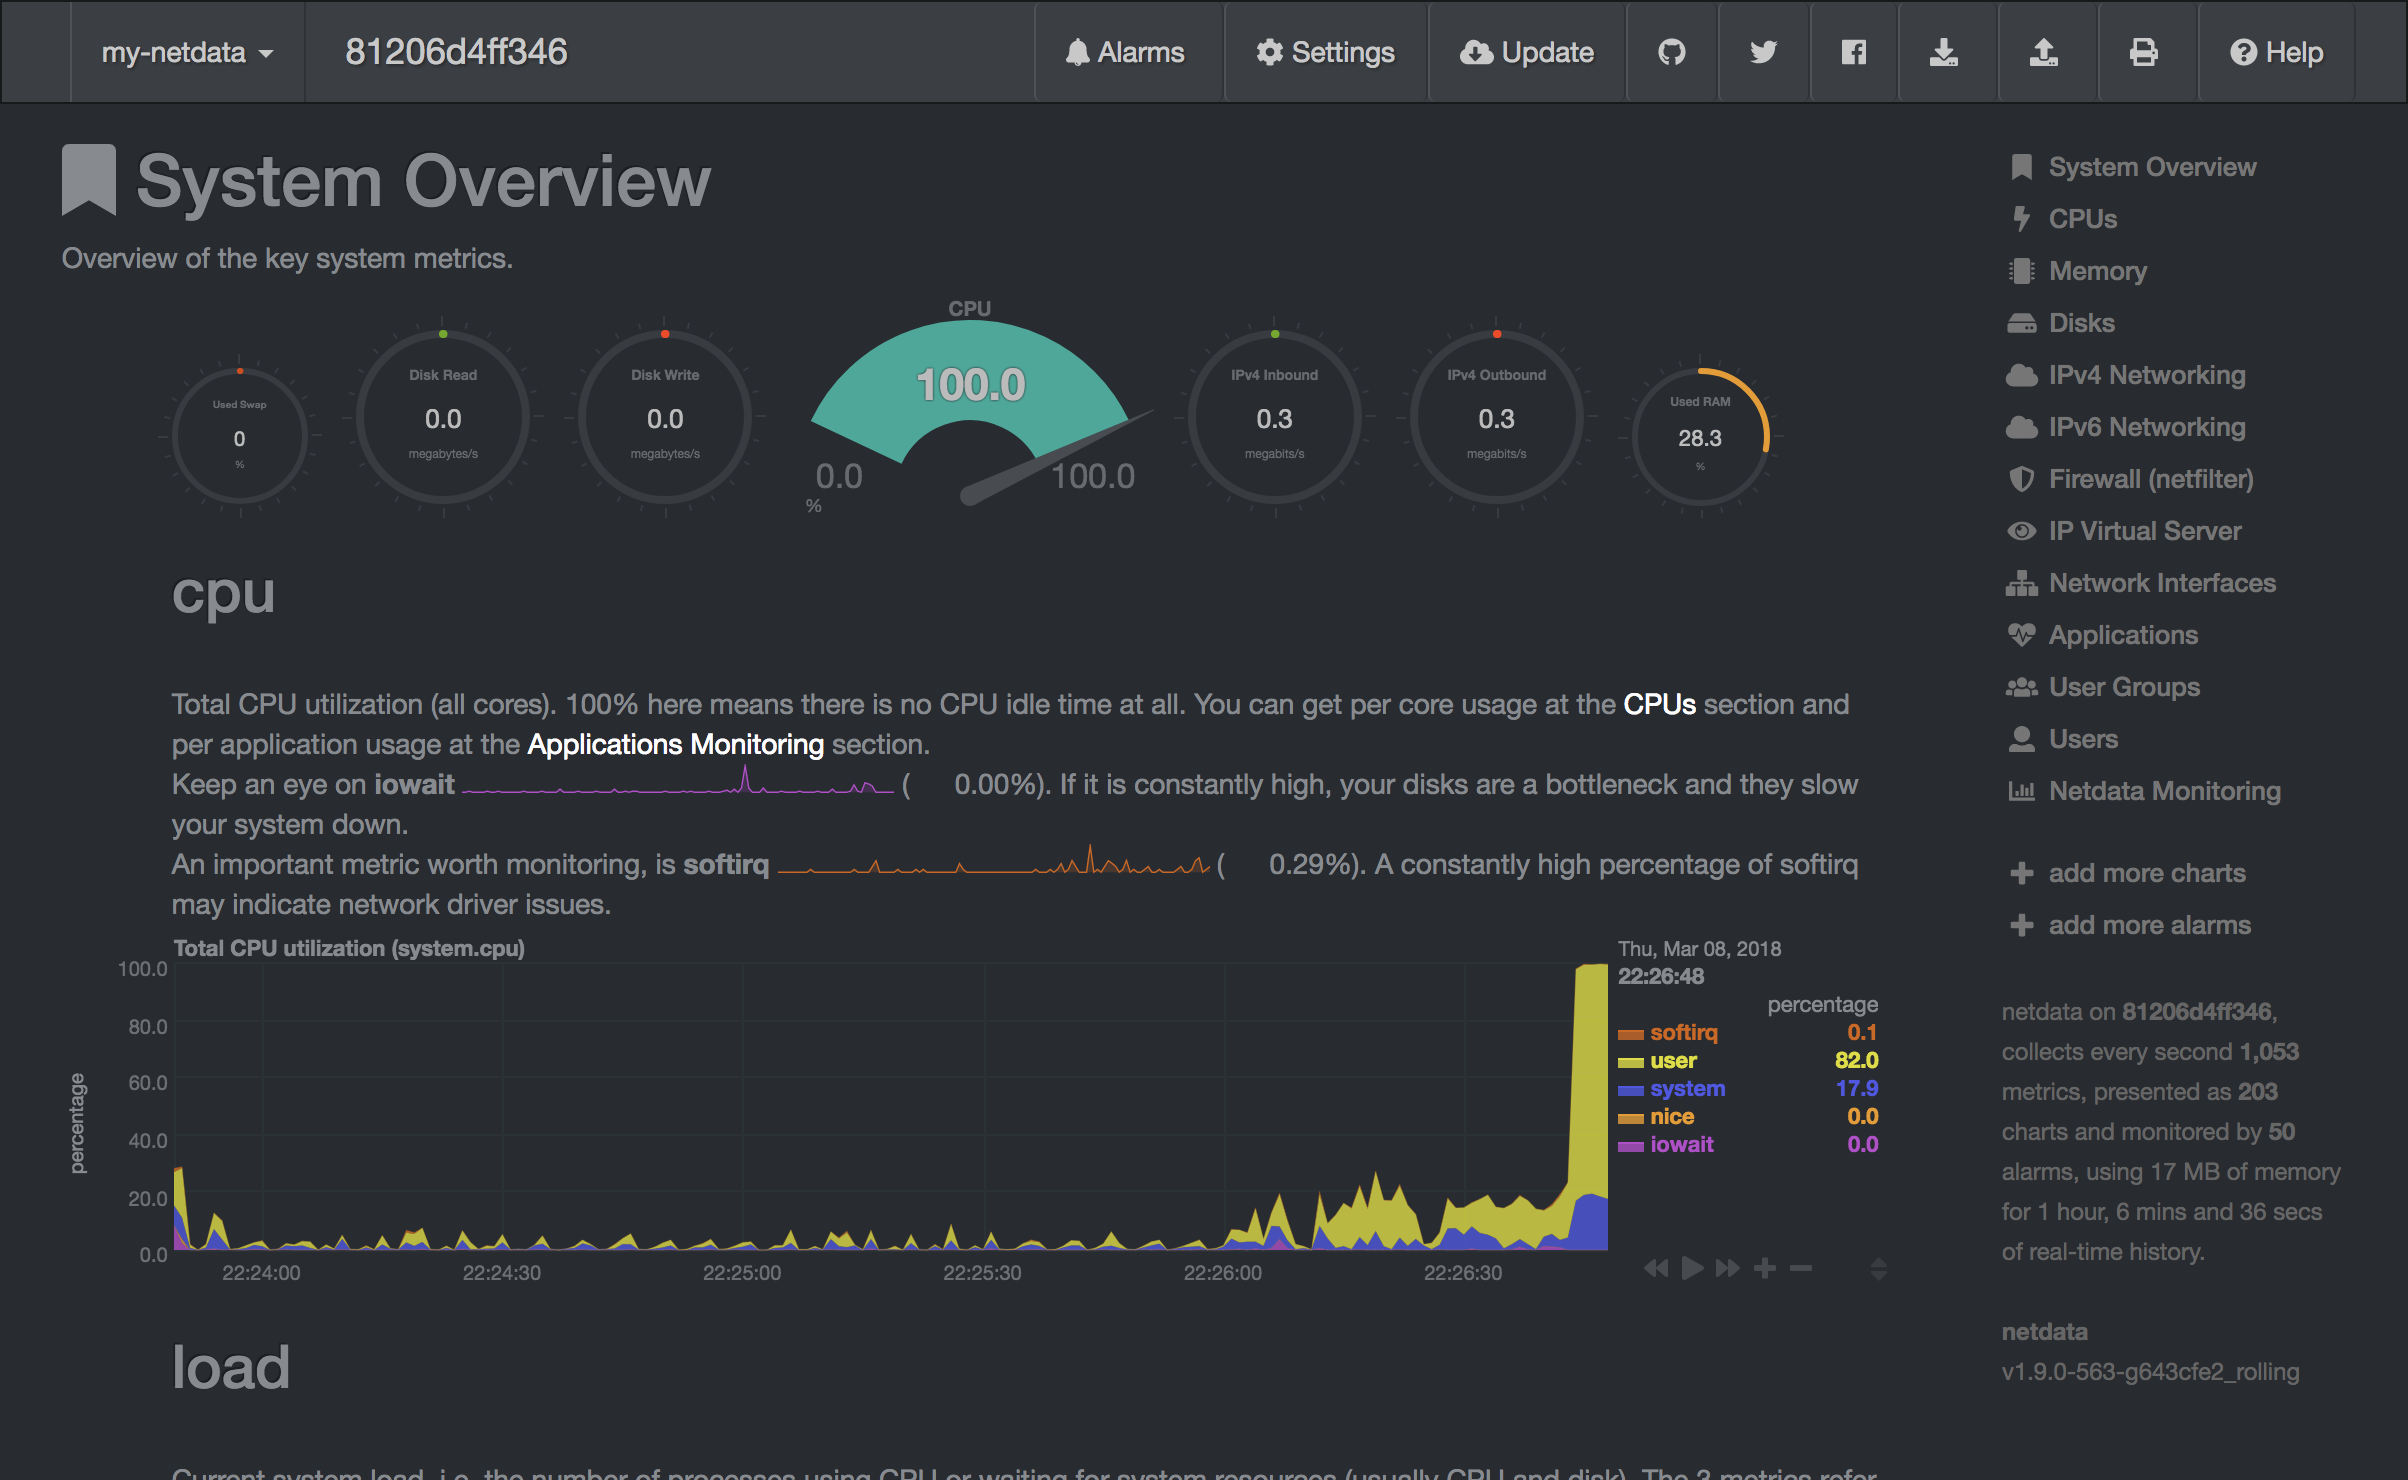Viewport: 2408px width, 1480px height.
Task: Toggle the iowait dimension in legend
Action: point(1681,1144)
